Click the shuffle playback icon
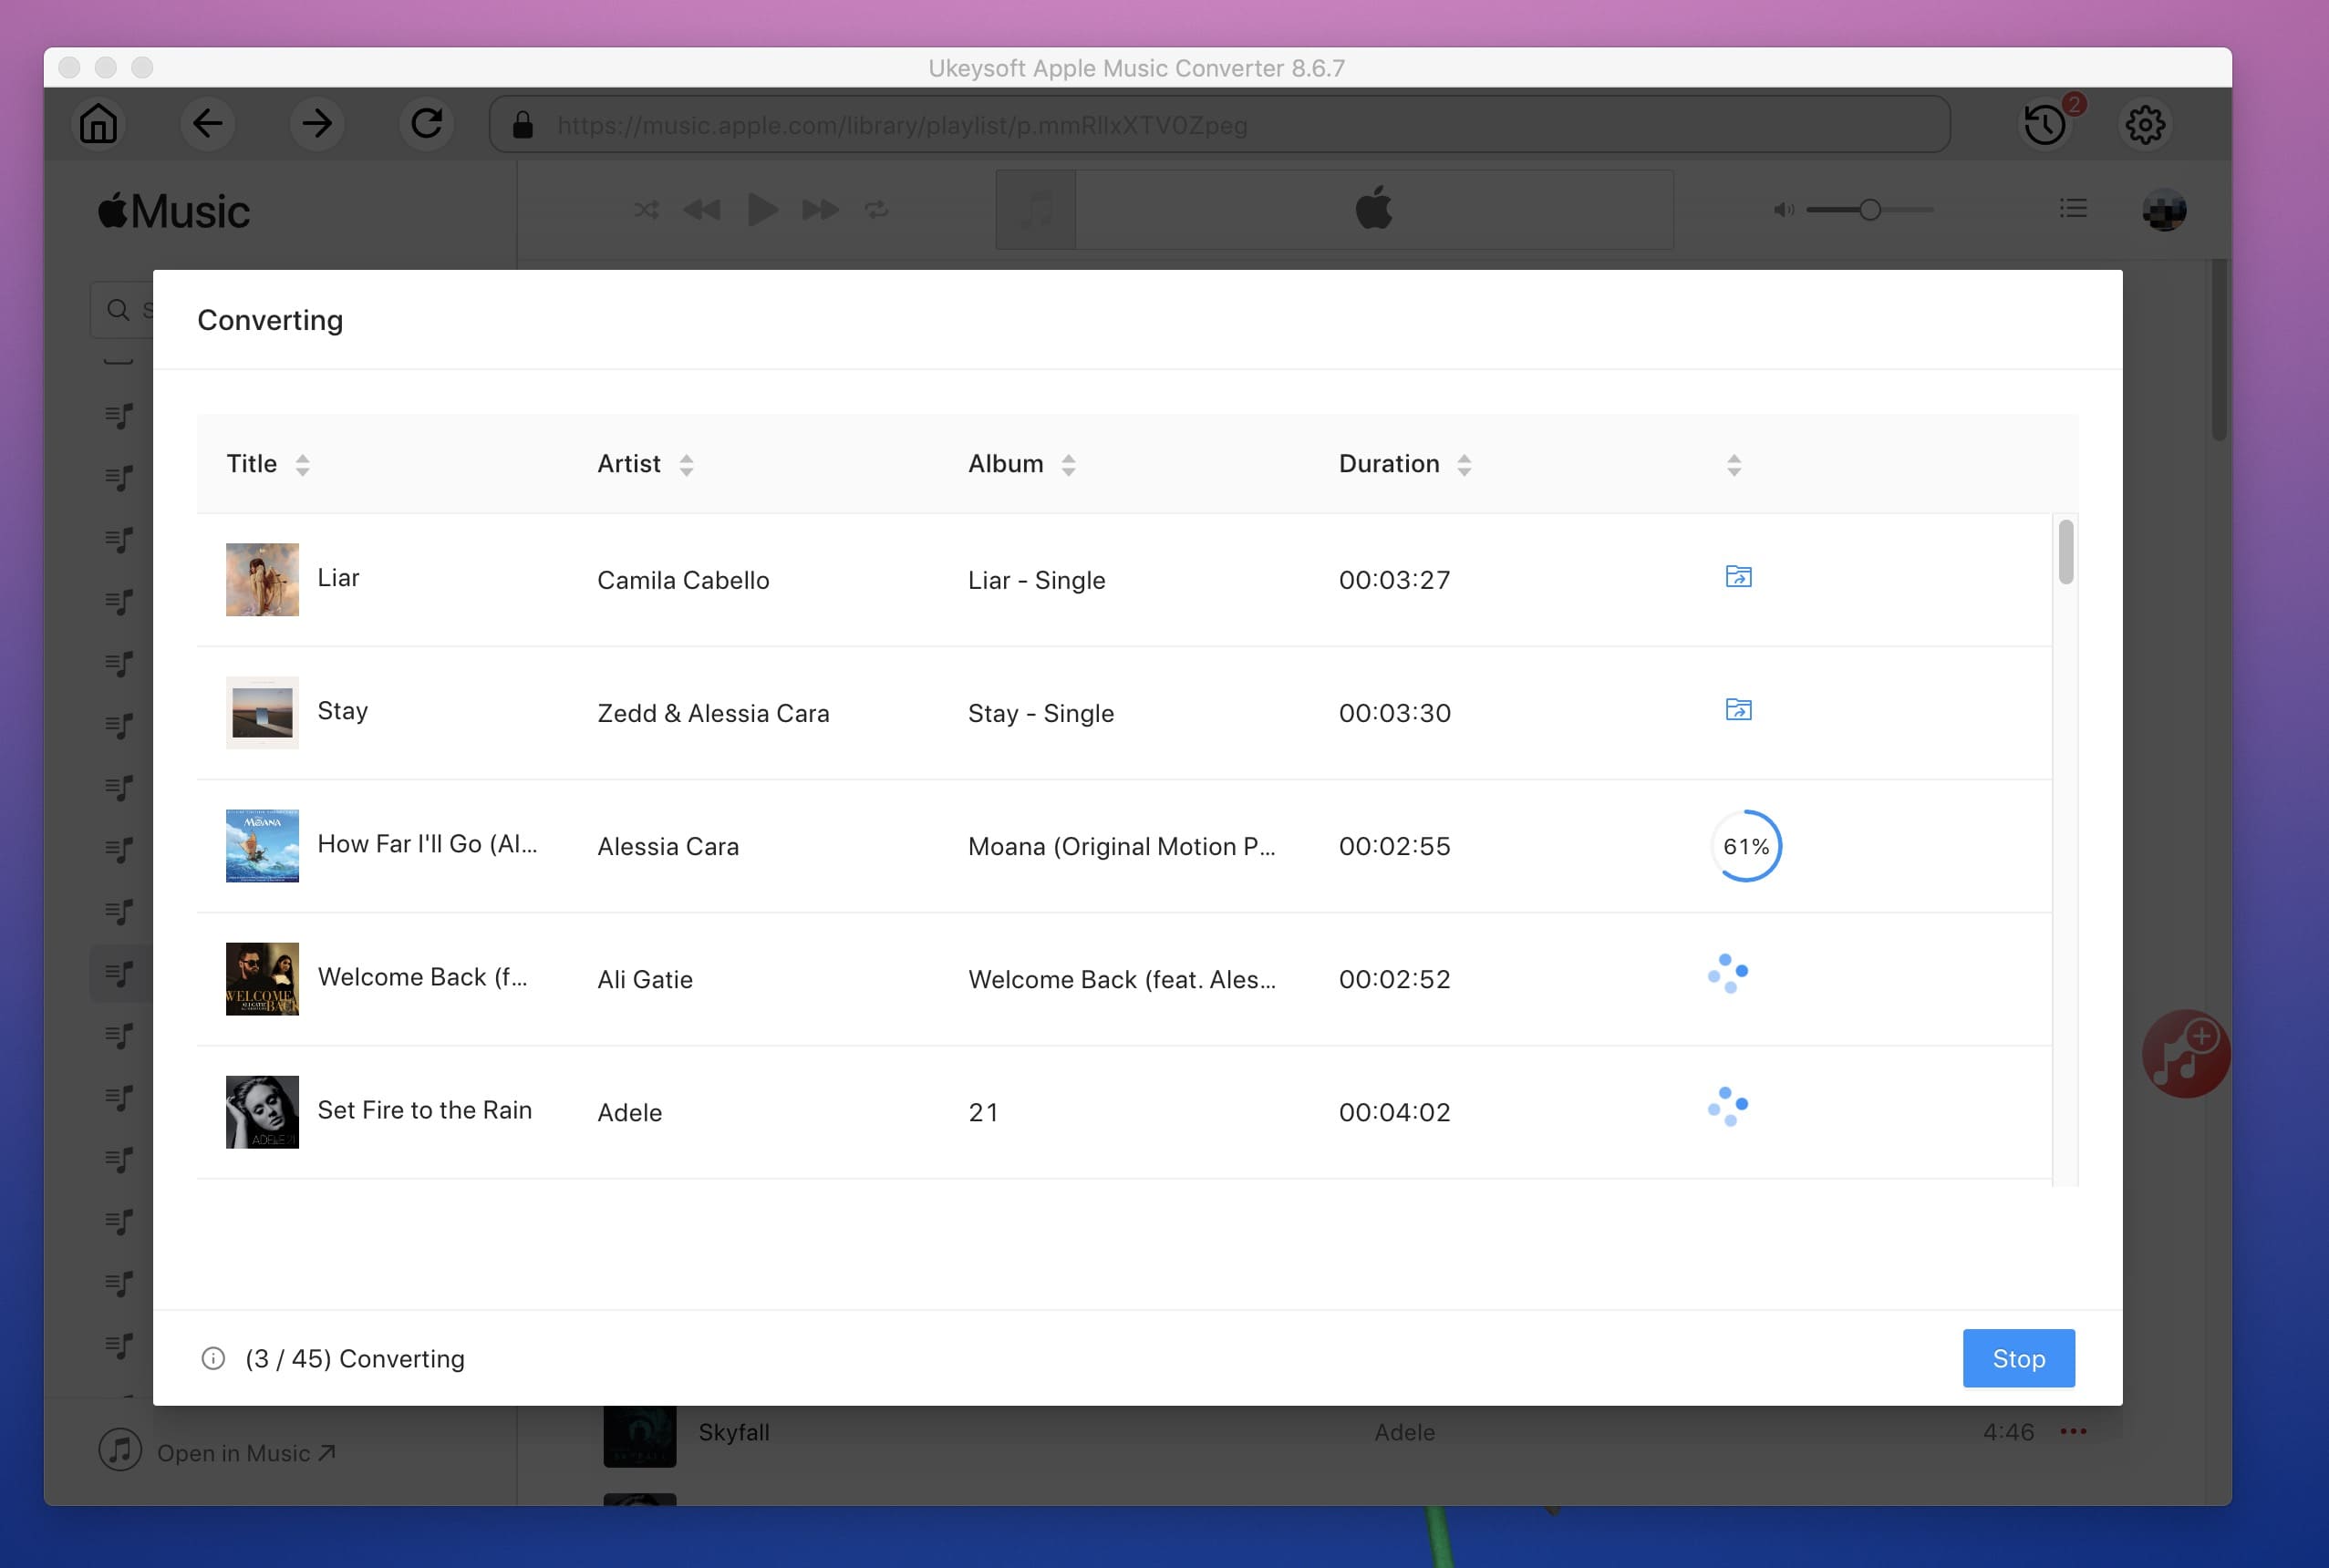 click(646, 208)
